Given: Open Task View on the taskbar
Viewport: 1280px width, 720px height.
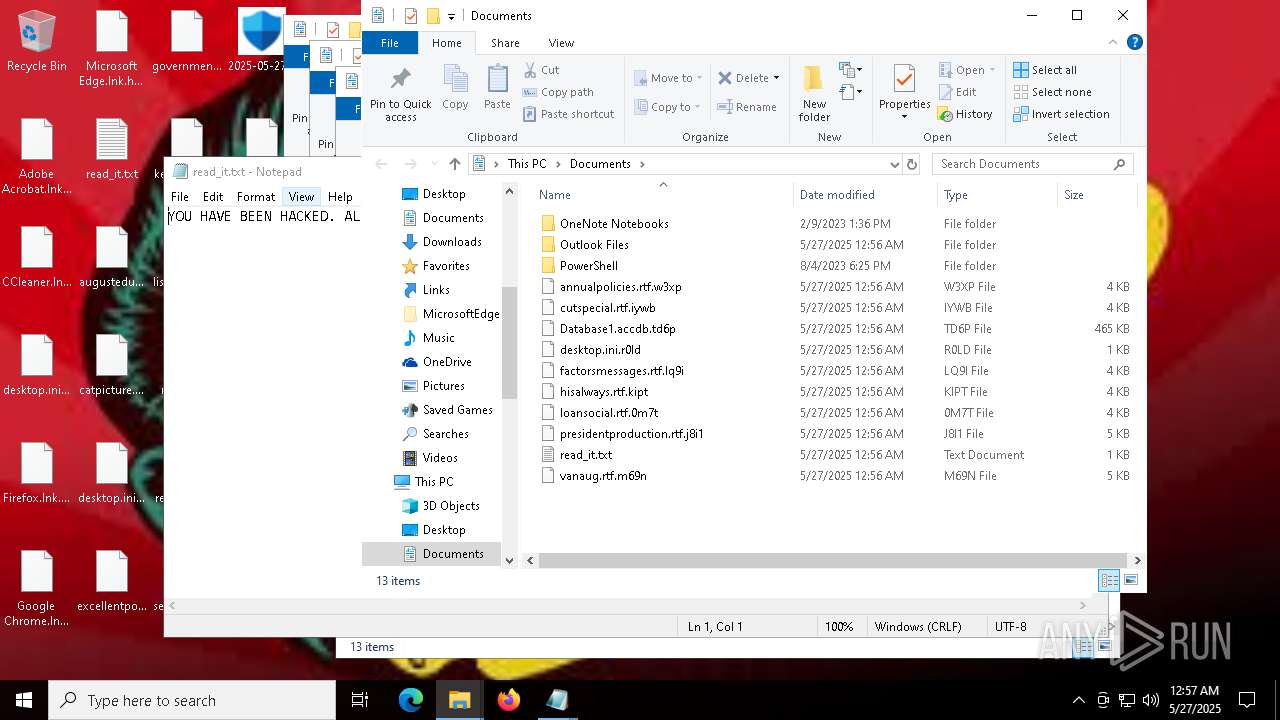Looking at the screenshot, I should tap(360, 700).
